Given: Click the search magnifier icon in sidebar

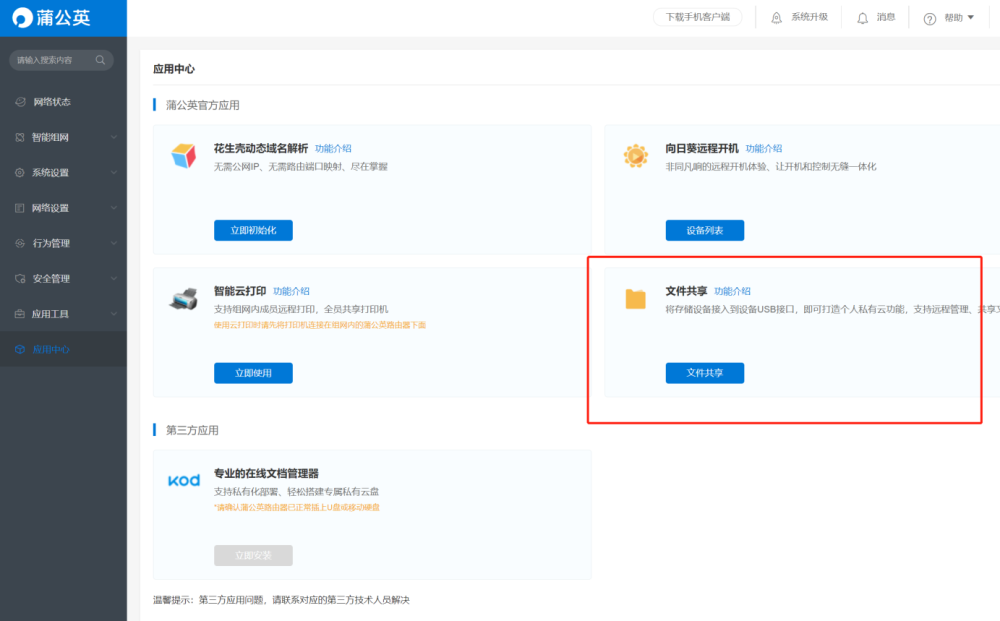Looking at the screenshot, I should 100,60.
